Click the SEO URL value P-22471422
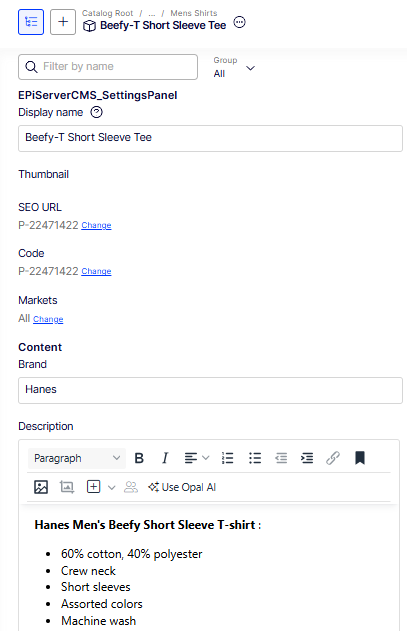The image size is (407, 631). 48,225
